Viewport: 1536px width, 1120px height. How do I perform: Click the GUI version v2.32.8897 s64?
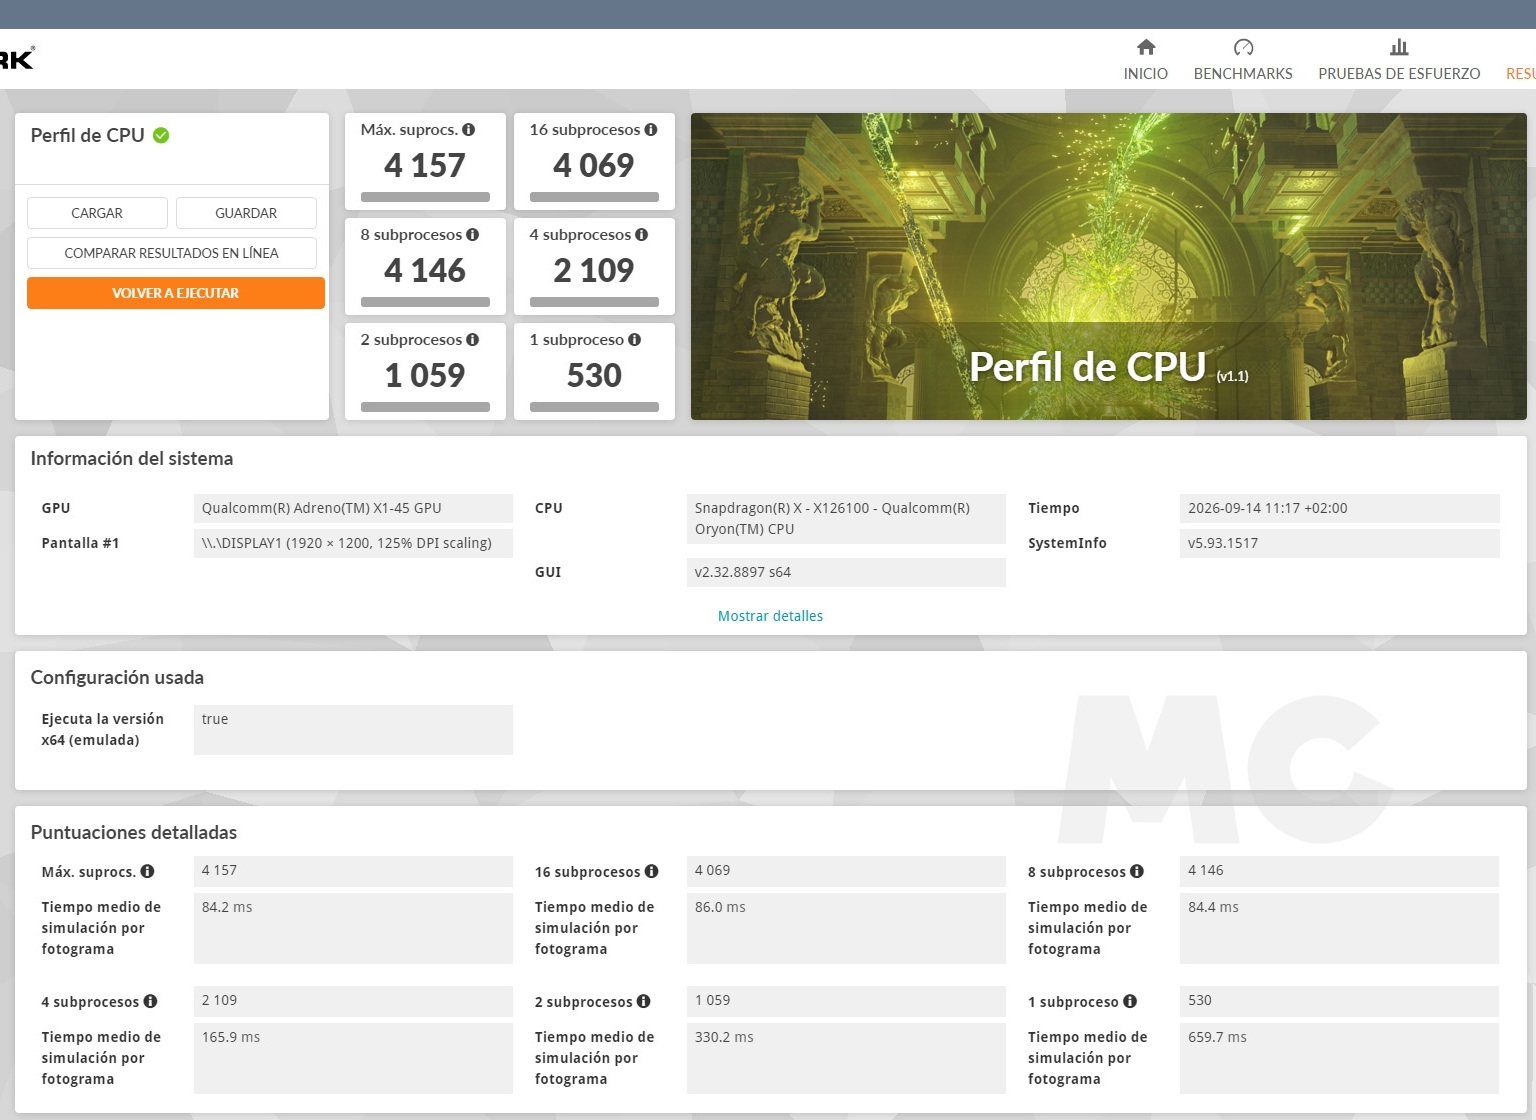846,572
